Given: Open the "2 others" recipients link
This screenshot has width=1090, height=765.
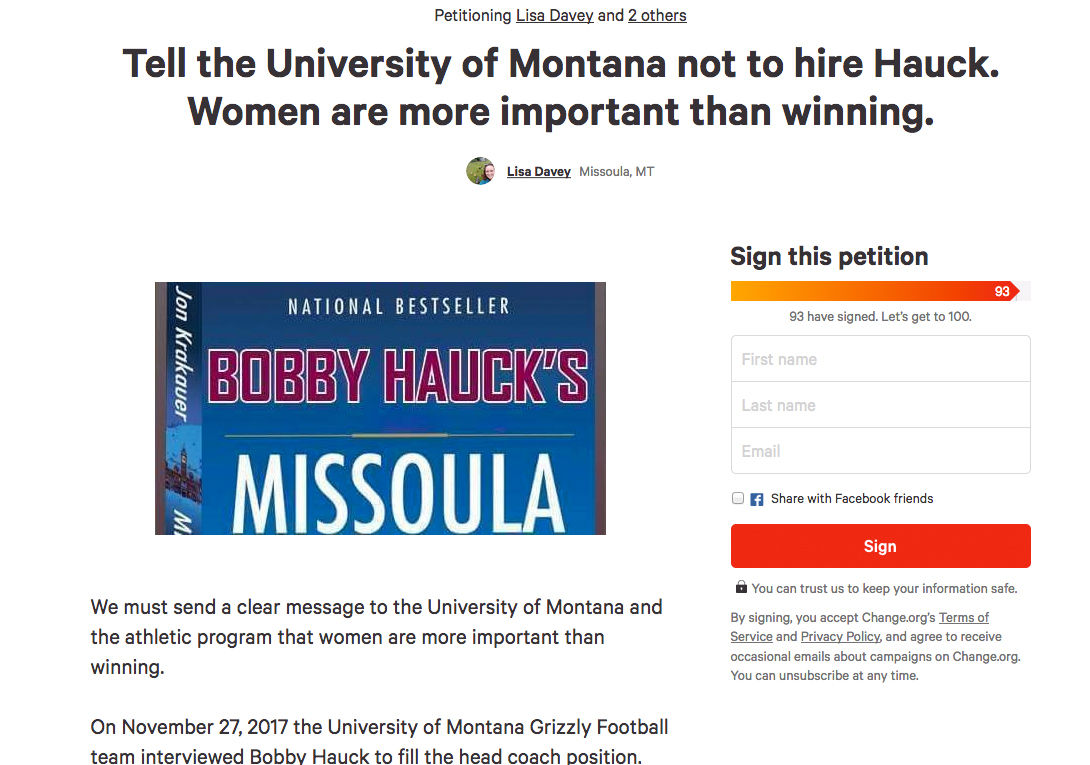Looking at the screenshot, I should (x=657, y=15).
